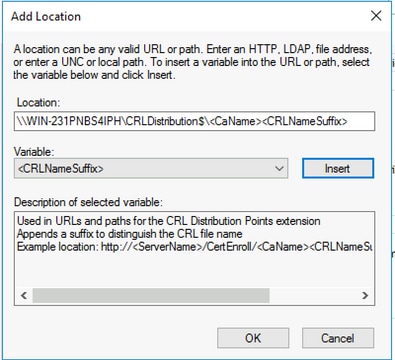Close the Add Location dialog with X
The width and height of the screenshot is (395, 360).
point(376,16)
